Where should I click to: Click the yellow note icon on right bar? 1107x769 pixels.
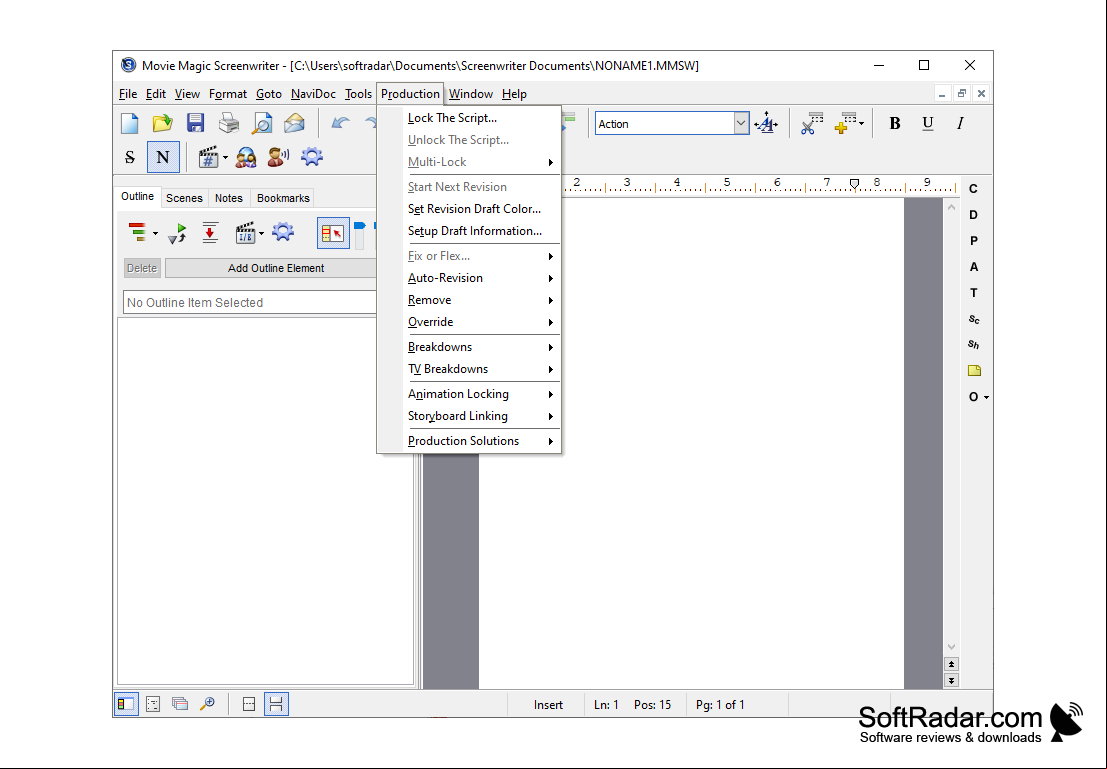[974, 371]
